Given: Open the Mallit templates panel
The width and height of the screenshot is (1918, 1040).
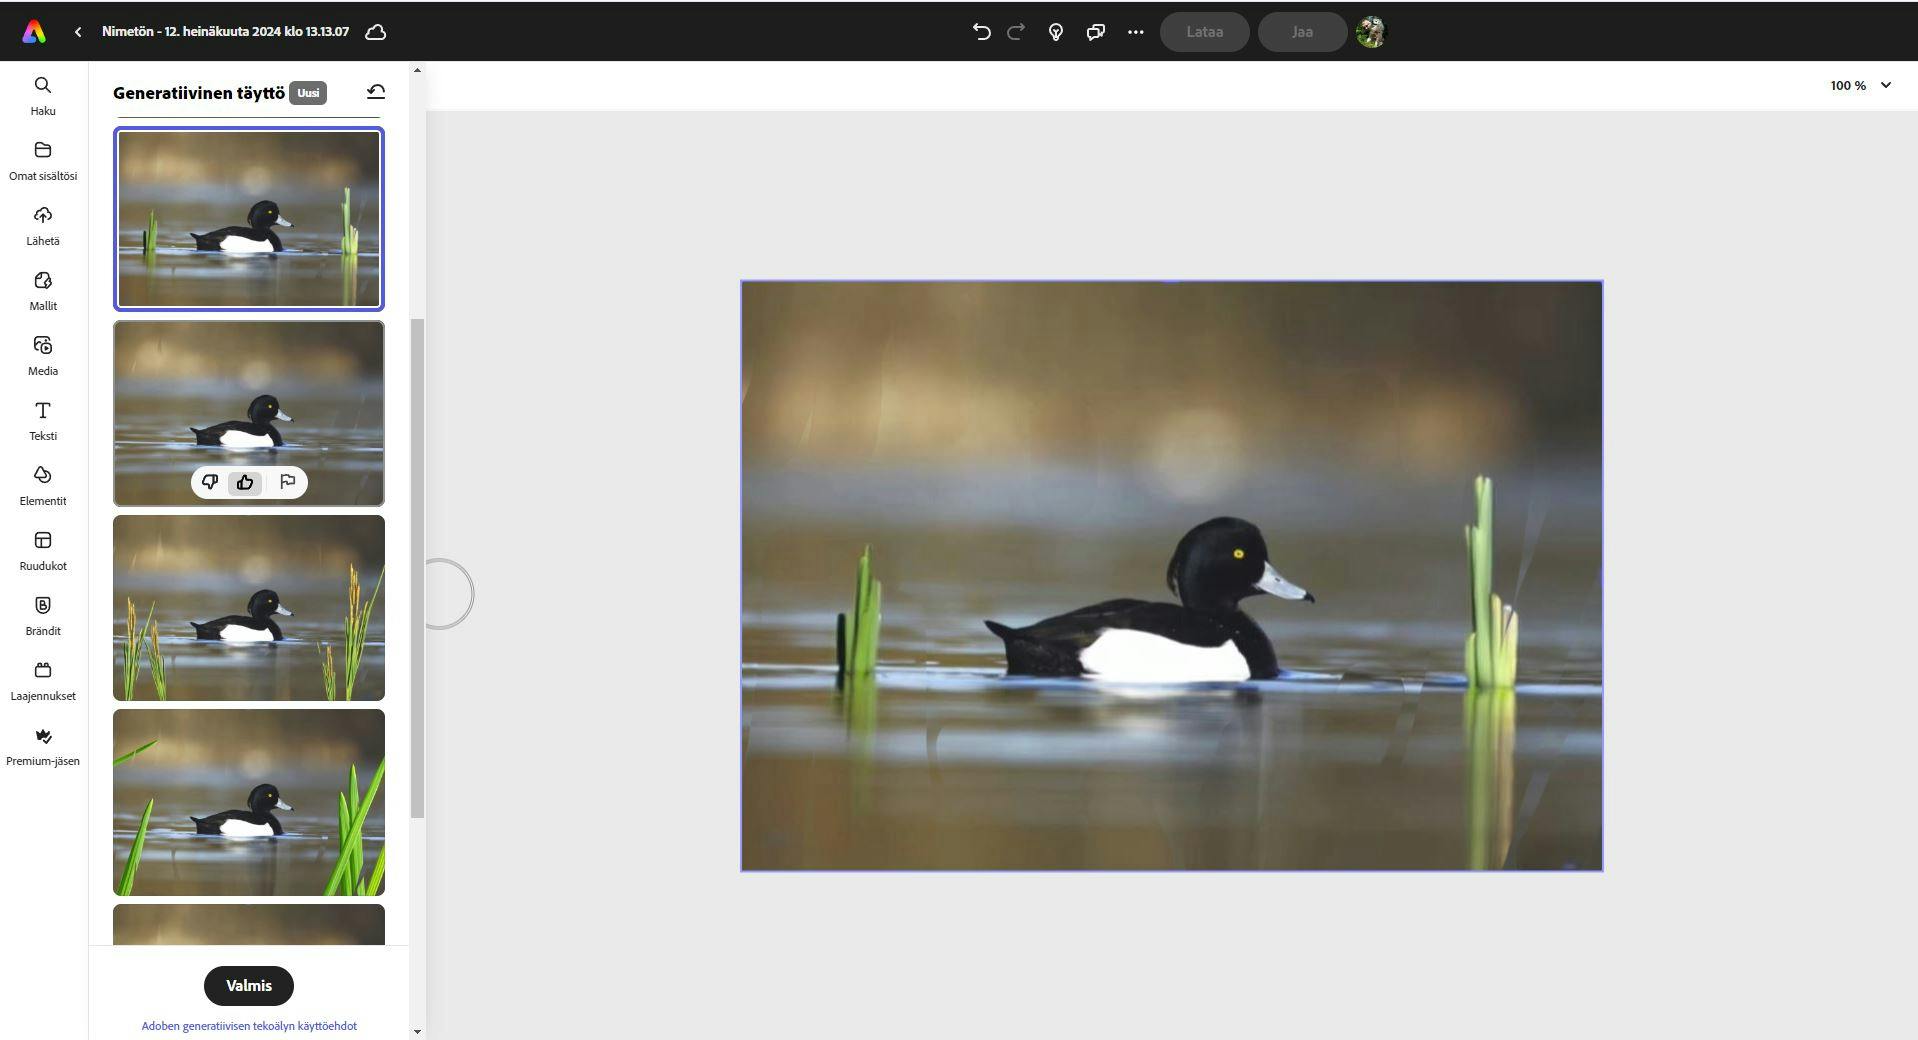Looking at the screenshot, I should 43,291.
